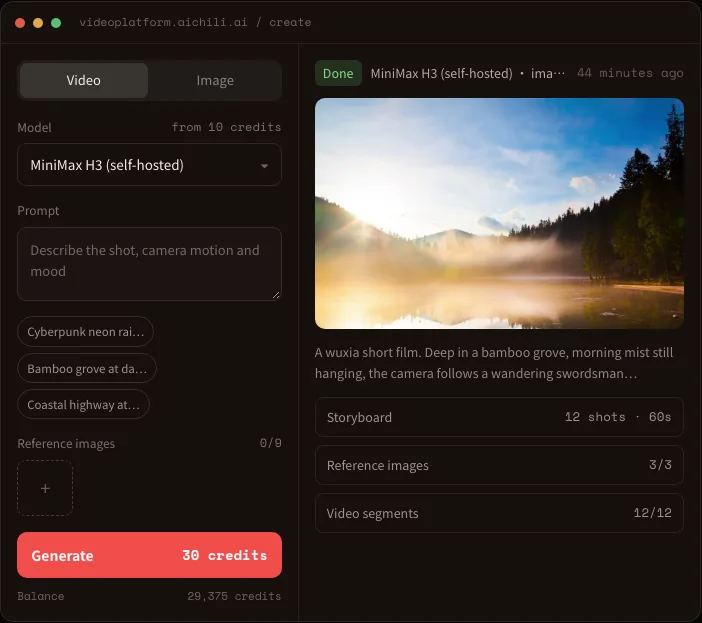Click the wuxia short film prompt text
Viewport: 702px width, 623px height.
tap(494, 363)
